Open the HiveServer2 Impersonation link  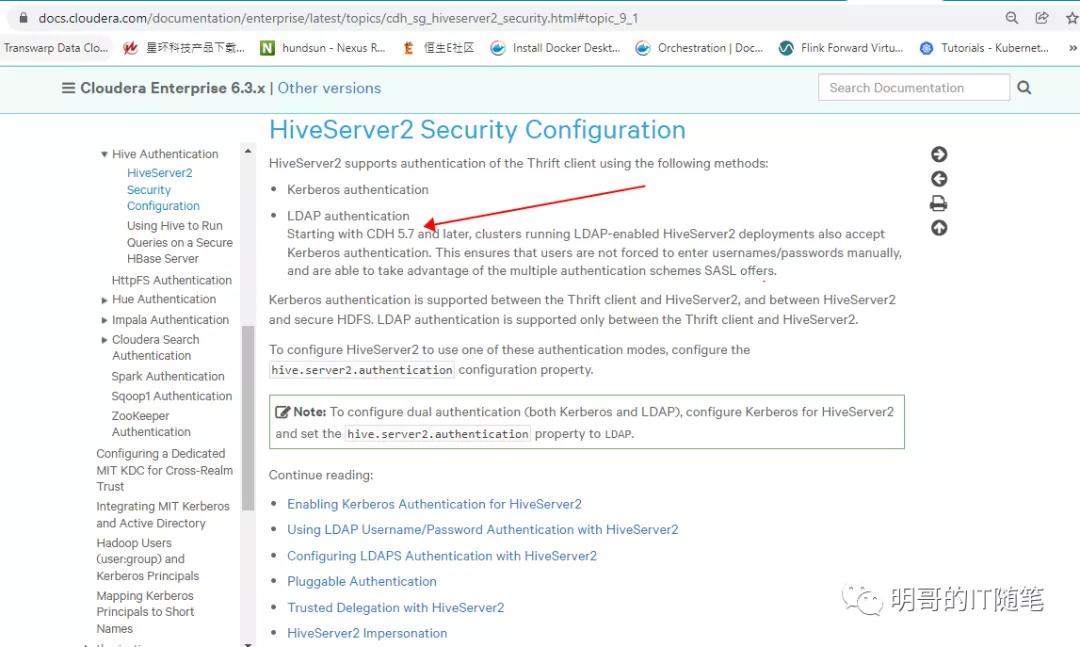click(366, 633)
